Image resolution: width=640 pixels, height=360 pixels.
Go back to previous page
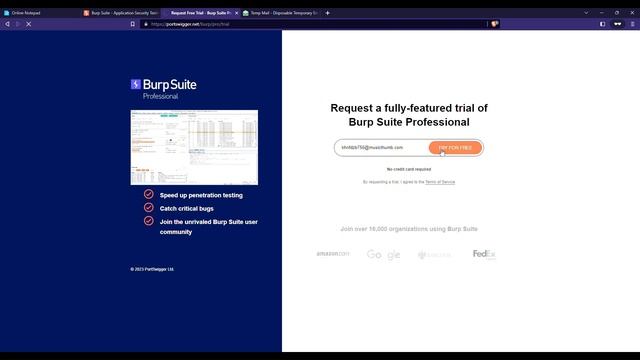(x=7, y=24)
